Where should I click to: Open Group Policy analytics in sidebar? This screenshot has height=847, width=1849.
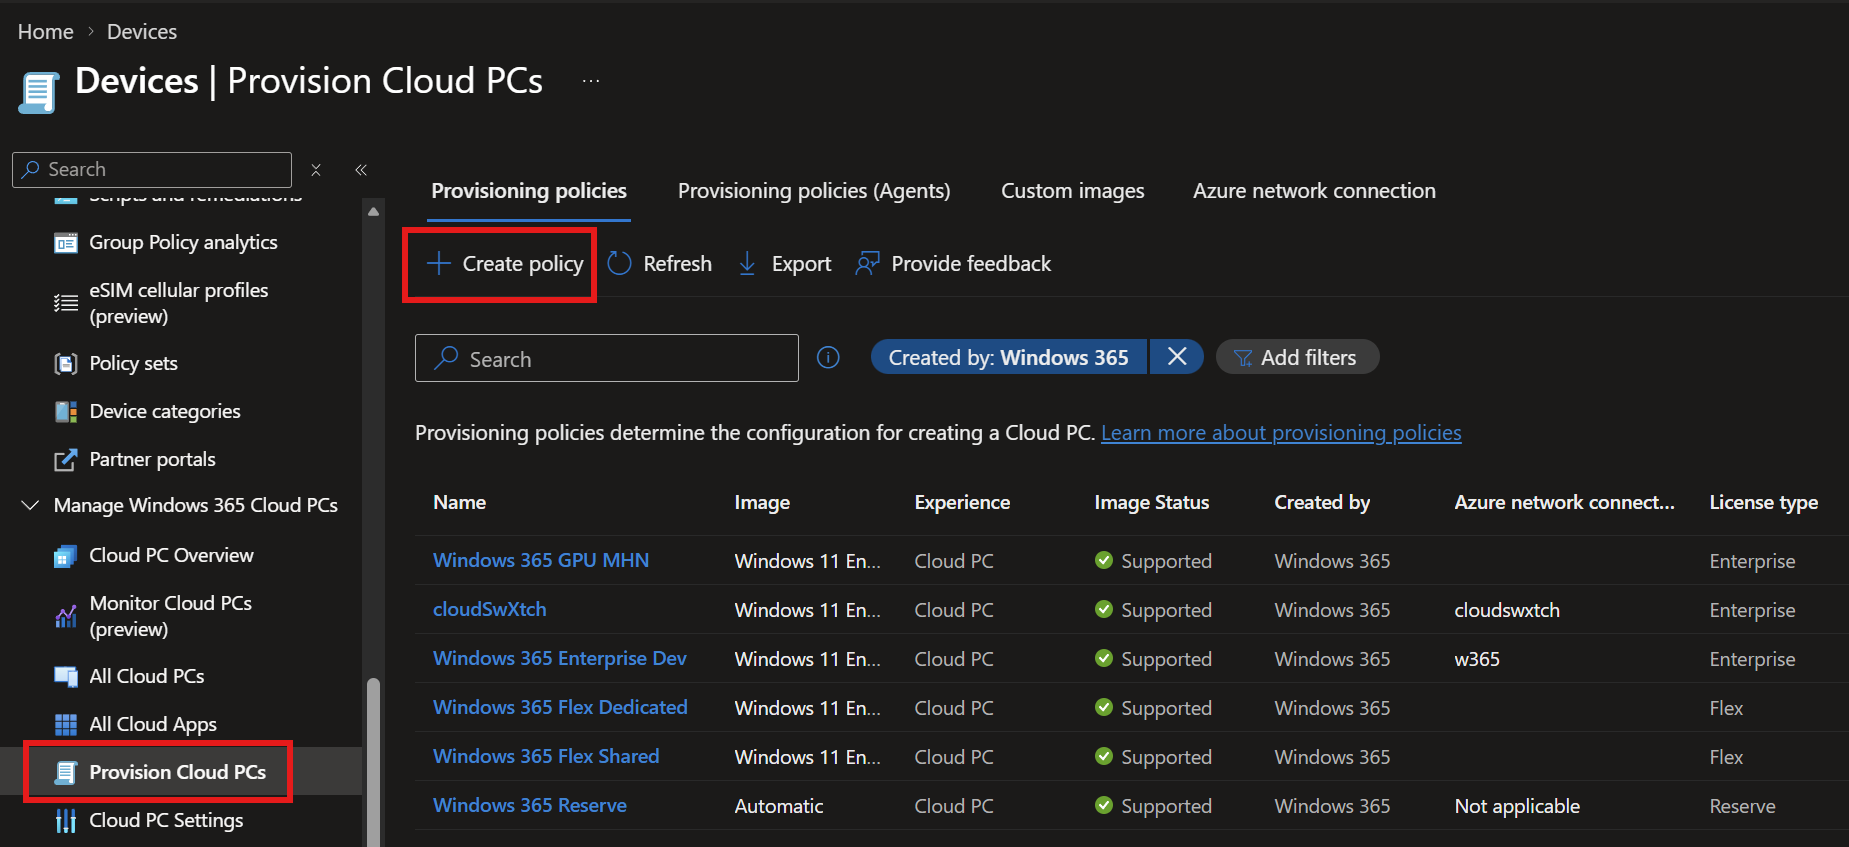click(x=184, y=243)
